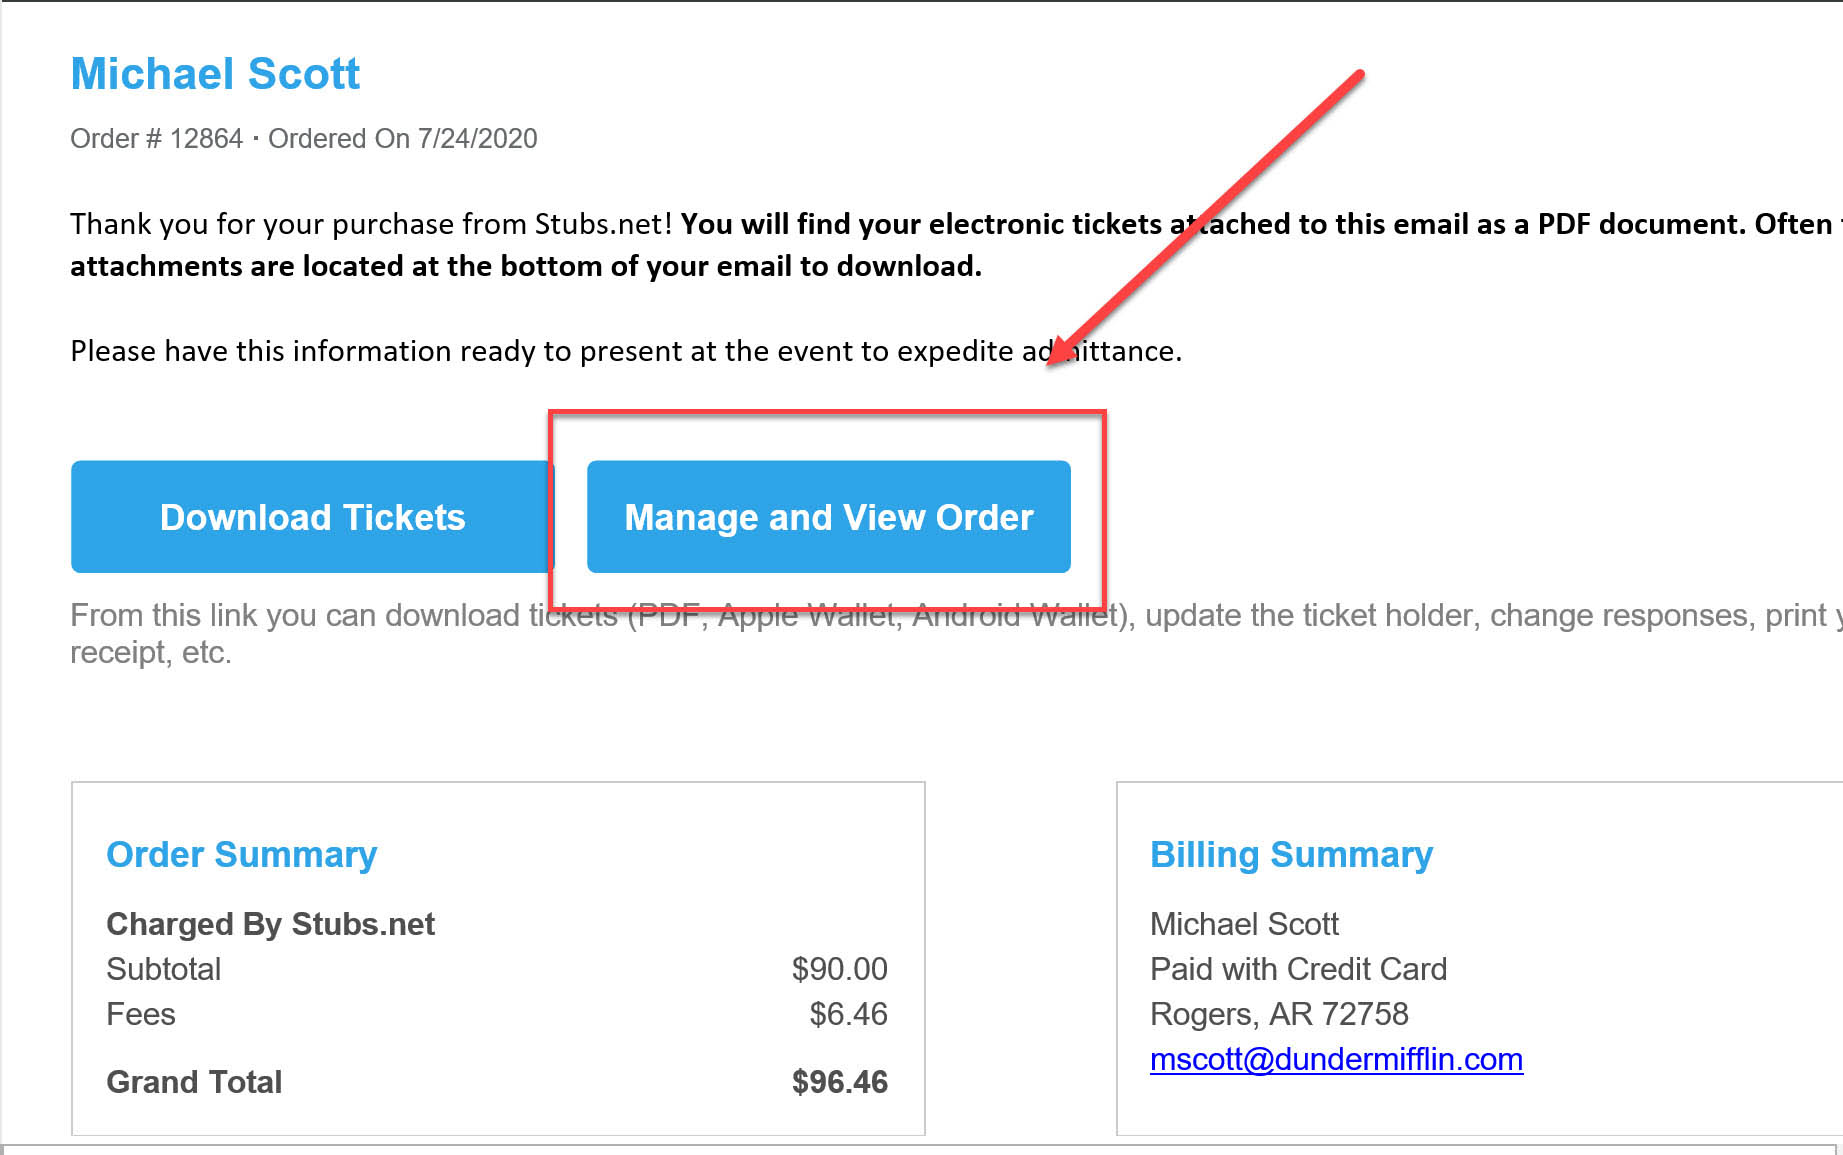Viewport: 1843px width, 1155px height.
Task: Open Manage and View Order
Action: [828, 517]
